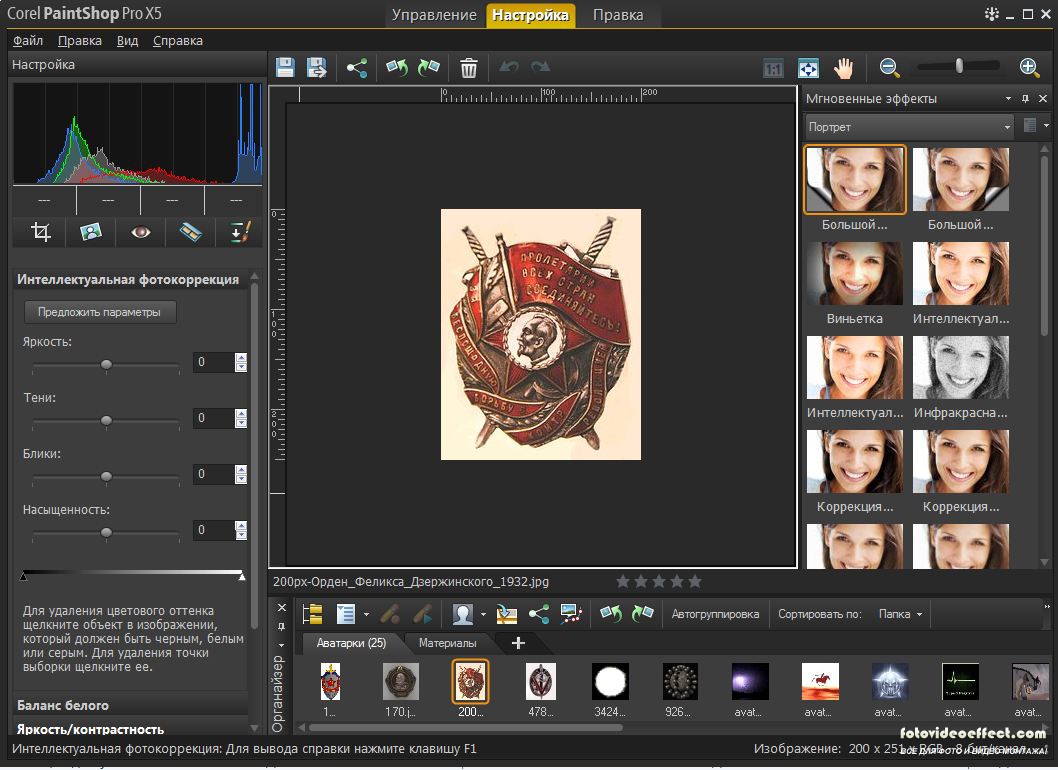Click Автогруппировка button
This screenshot has height=770, width=1058.
[715, 614]
